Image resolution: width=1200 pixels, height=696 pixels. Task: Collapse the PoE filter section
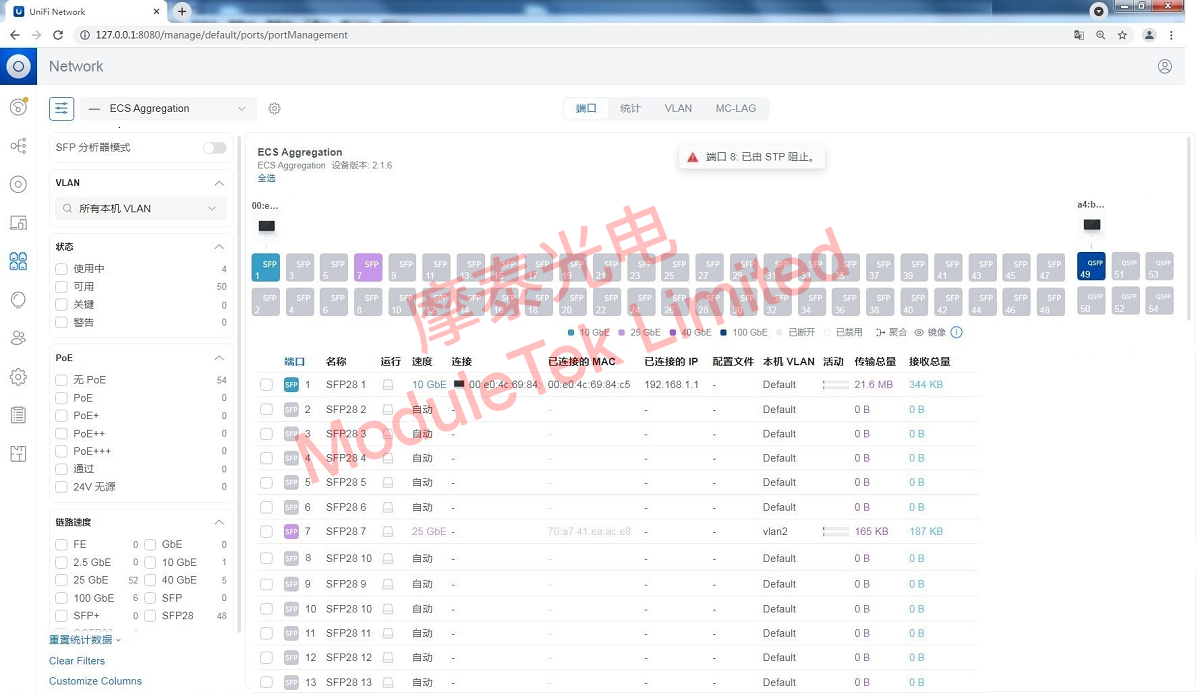[x=219, y=357]
